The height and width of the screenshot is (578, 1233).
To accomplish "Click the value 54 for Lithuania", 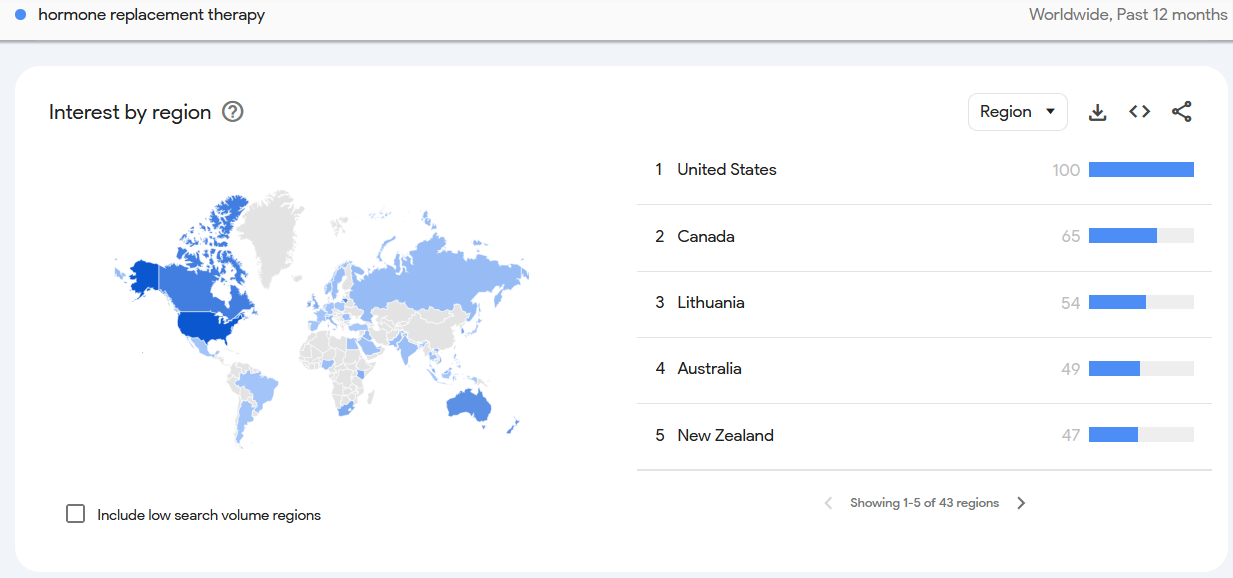I will click(x=1071, y=303).
